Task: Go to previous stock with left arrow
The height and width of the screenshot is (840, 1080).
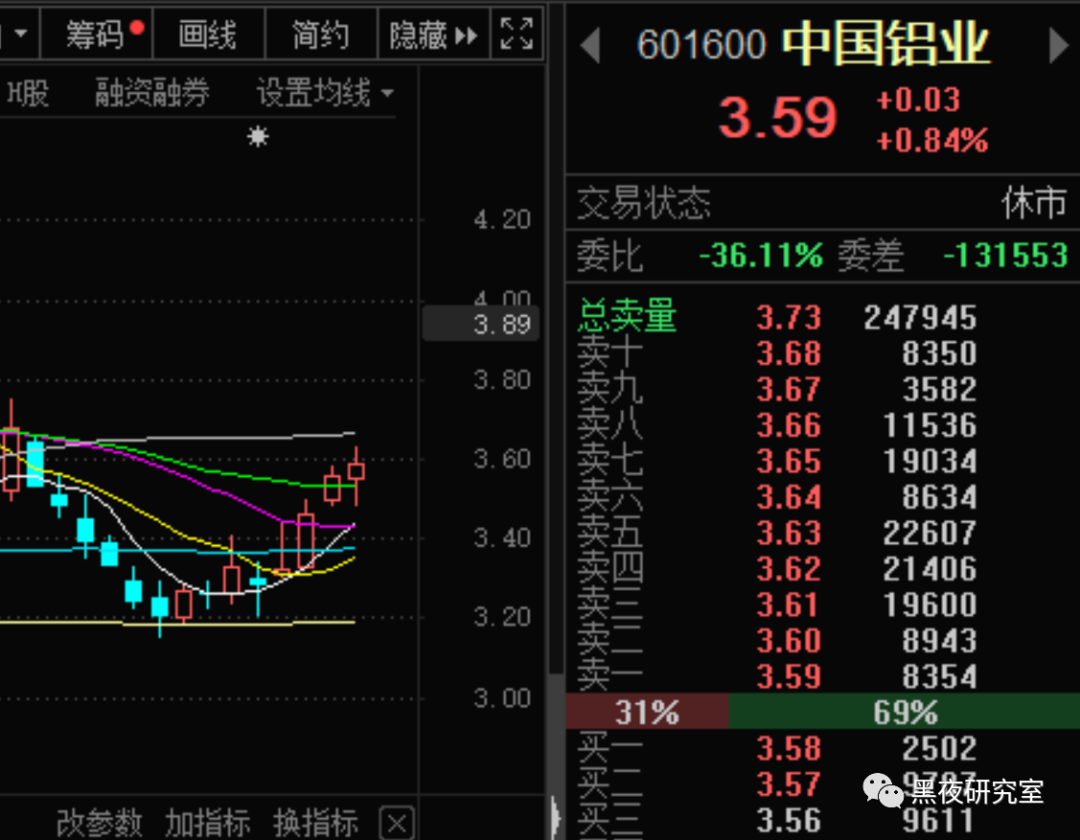Action: coord(590,45)
